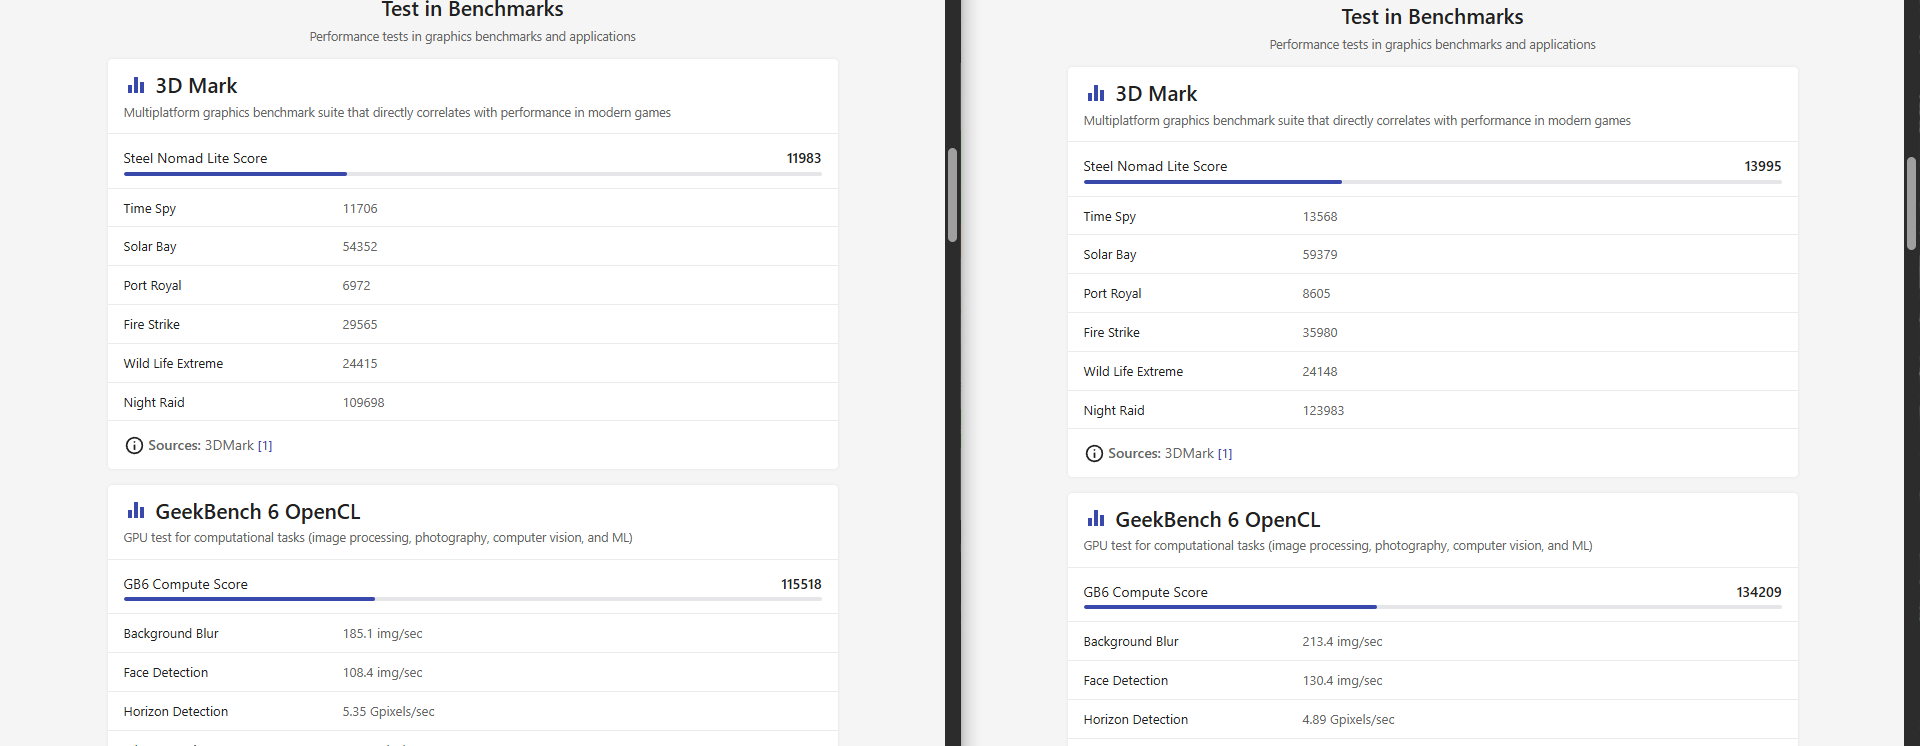Click the Solar Bay label in right pane
Image resolution: width=1920 pixels, height=746 pixels.
1110,255
